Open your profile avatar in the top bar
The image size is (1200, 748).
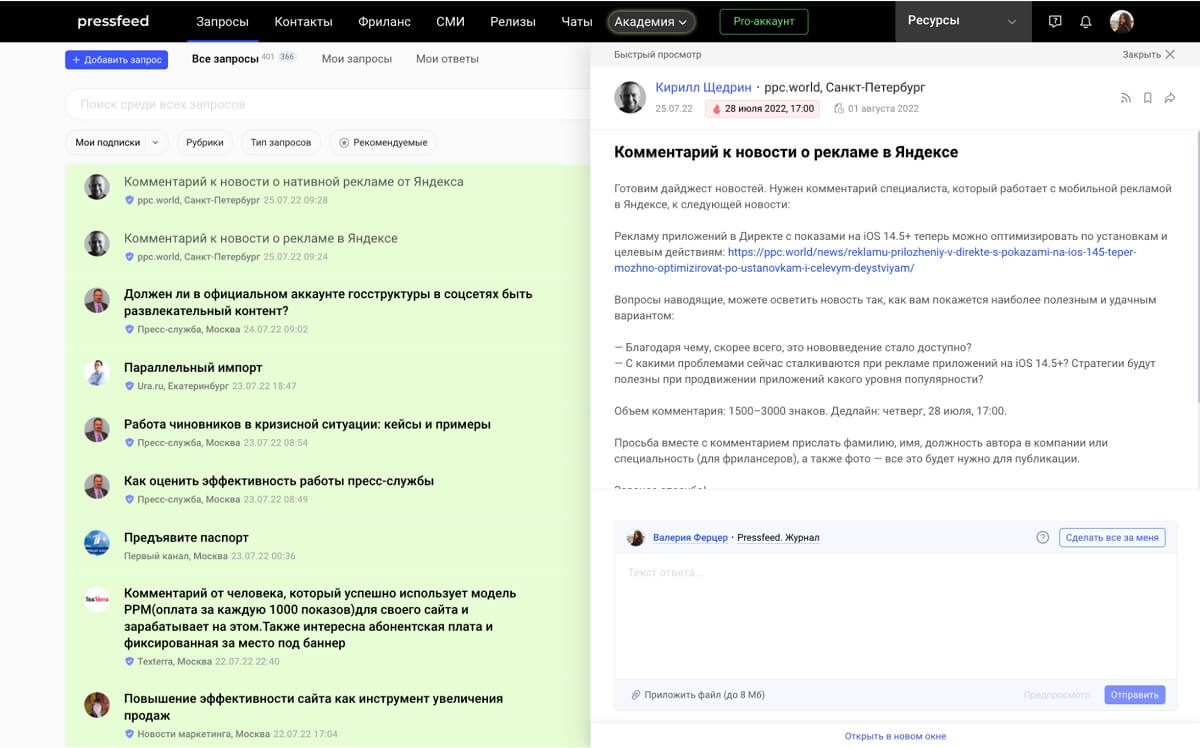pyautogui.click(x=1122, y=21)
